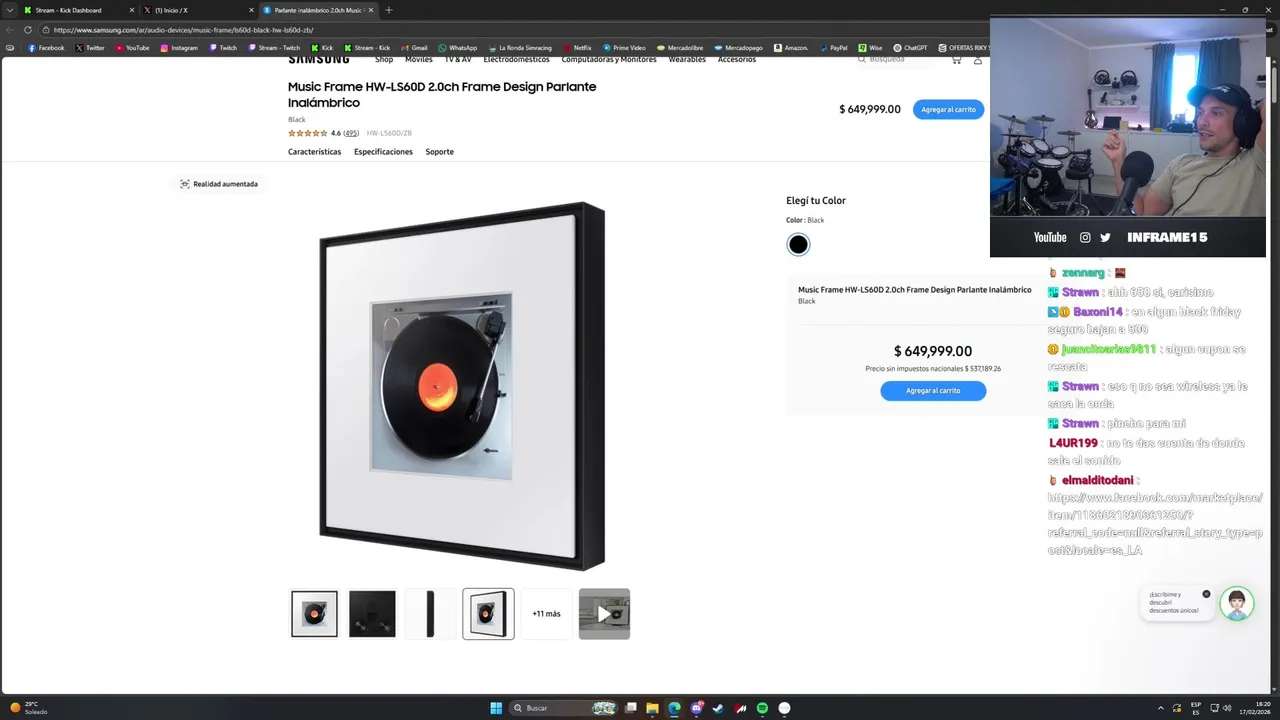Image resolution: width=1280 pixels, height=720 pixels.
Task: Jump to Soporte section
Action: coord(439,152)
